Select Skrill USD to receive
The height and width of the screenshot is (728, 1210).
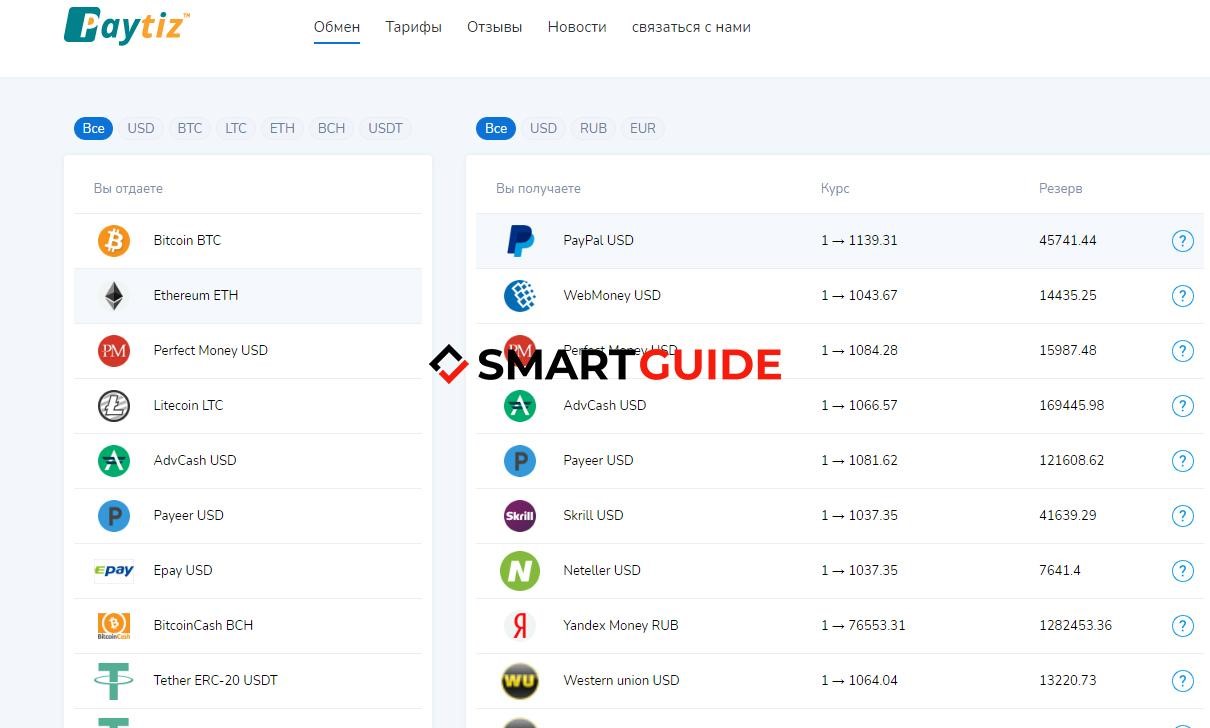840,516
